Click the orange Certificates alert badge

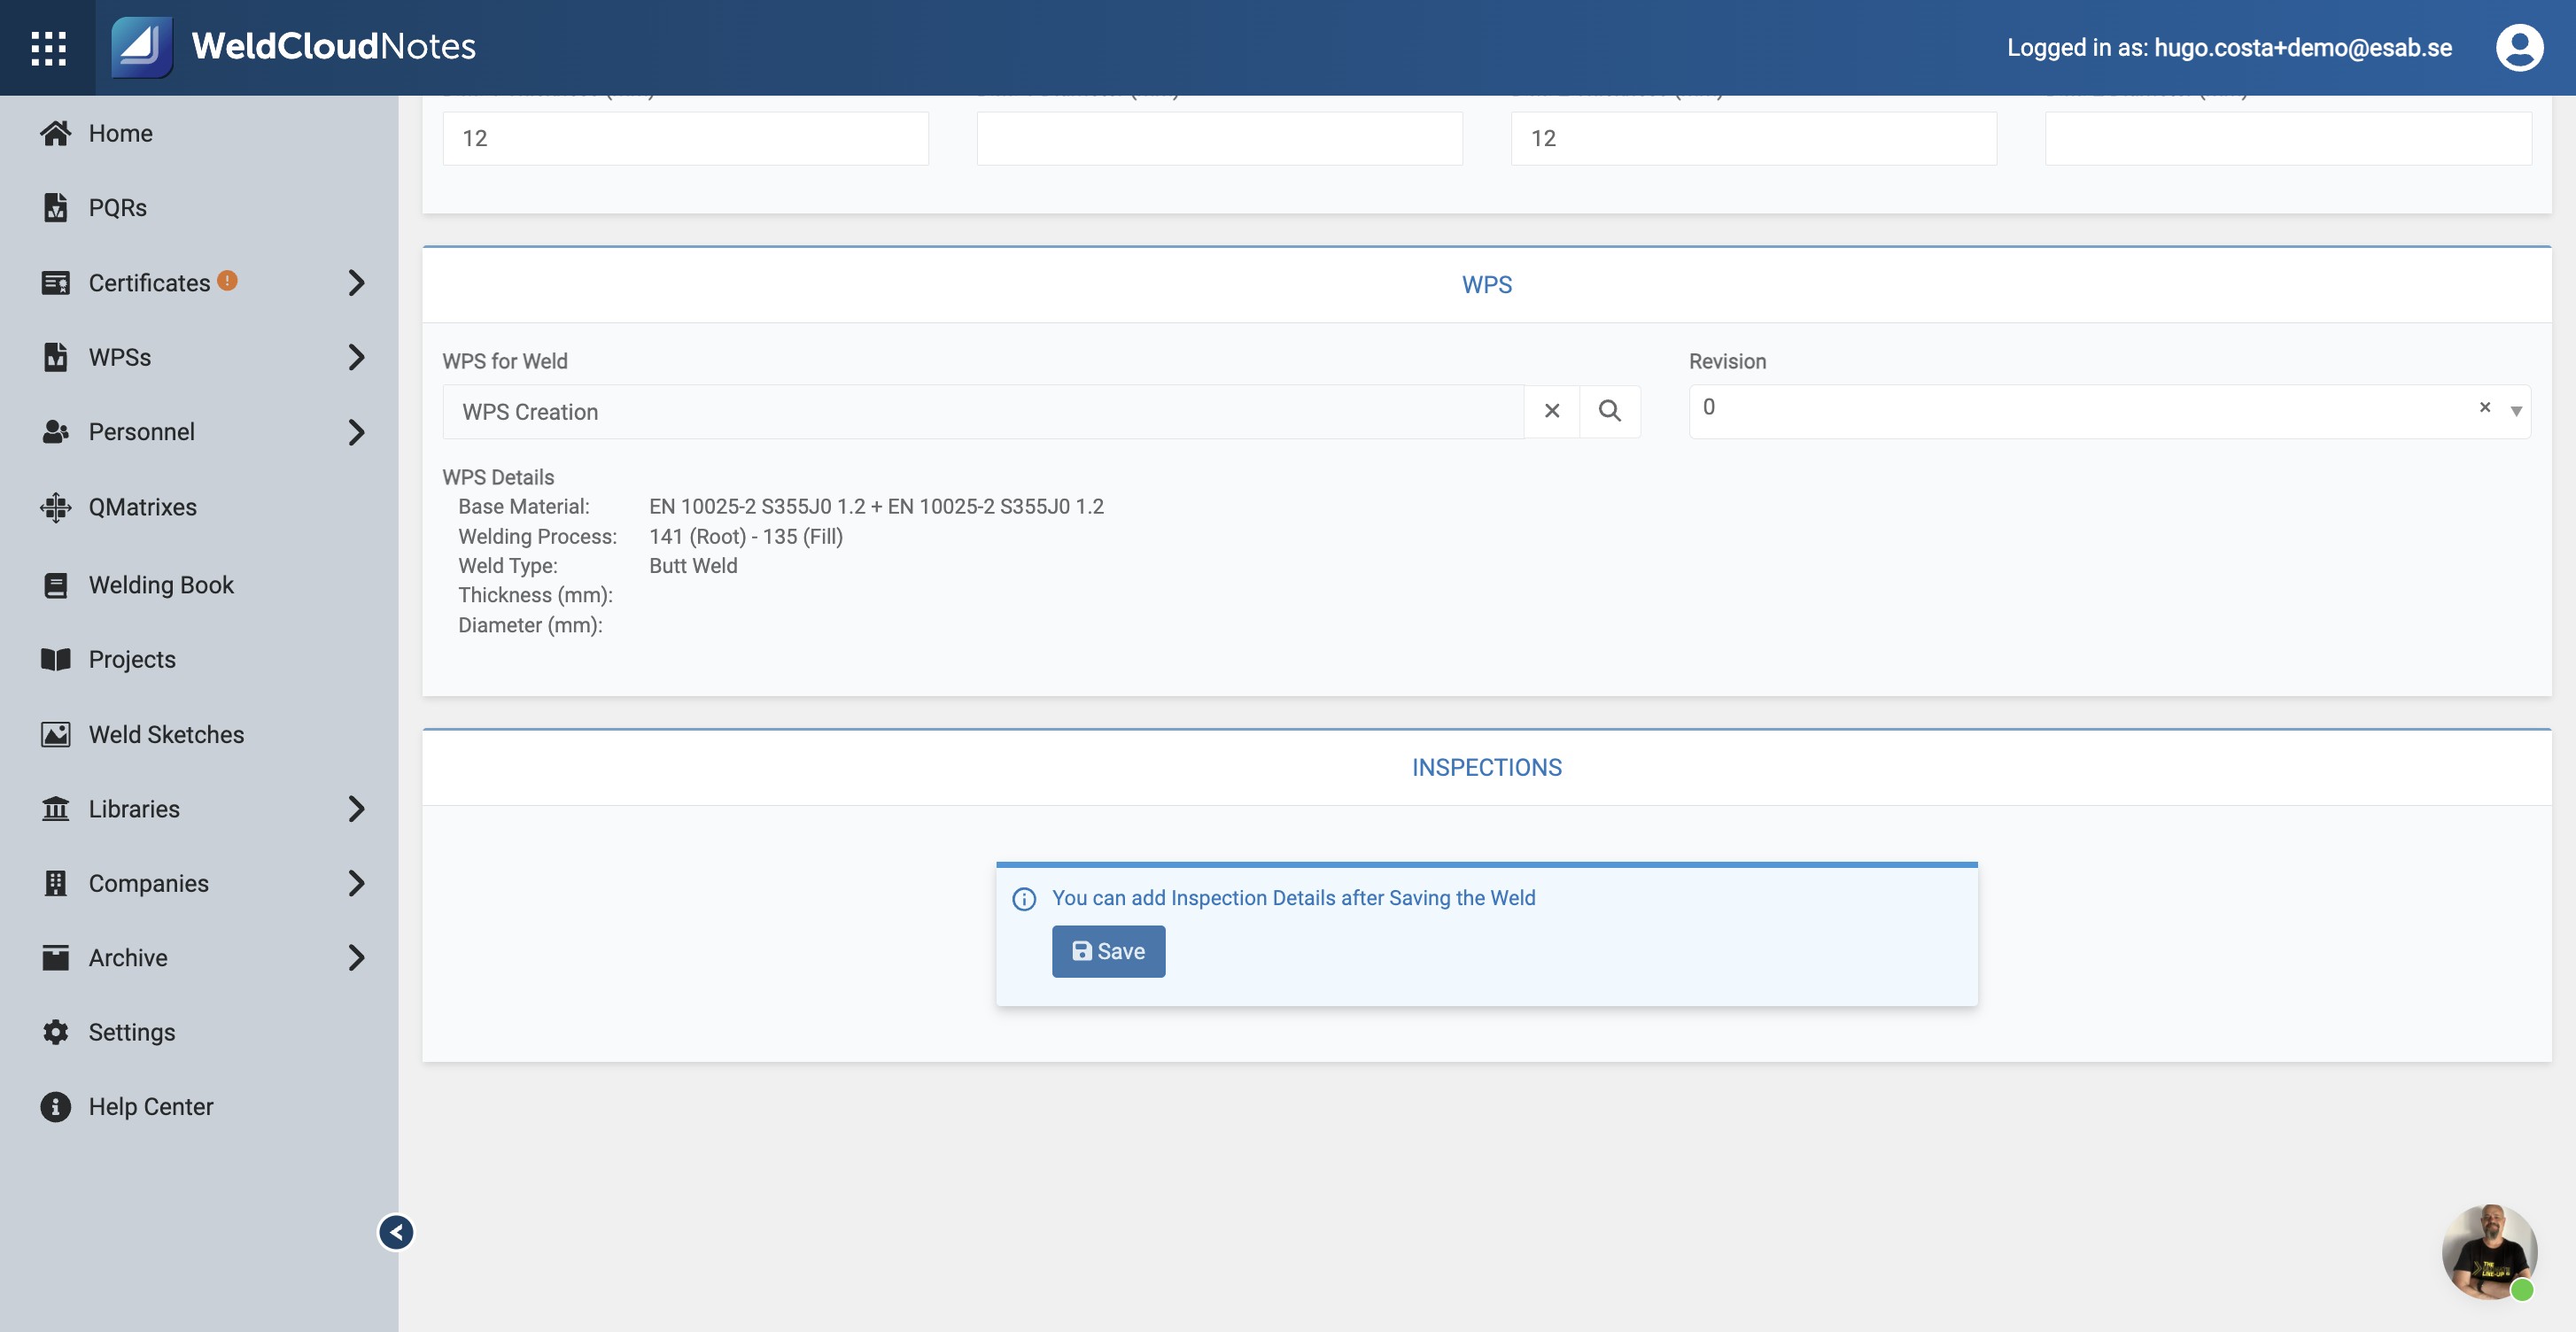pyautogui.click(x=227, y=281)
